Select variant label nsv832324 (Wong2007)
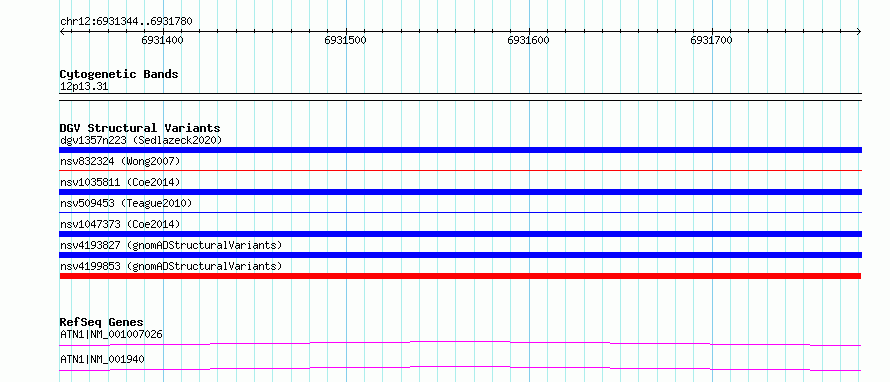Screen dimensions: 890x382 coord(120,162)
